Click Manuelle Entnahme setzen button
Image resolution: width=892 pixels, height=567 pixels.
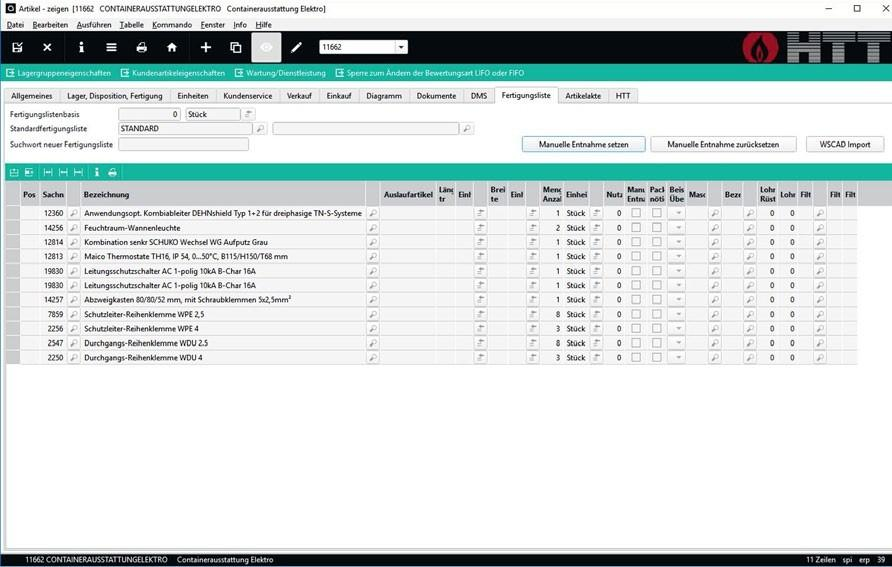click(x=584, y=144)
